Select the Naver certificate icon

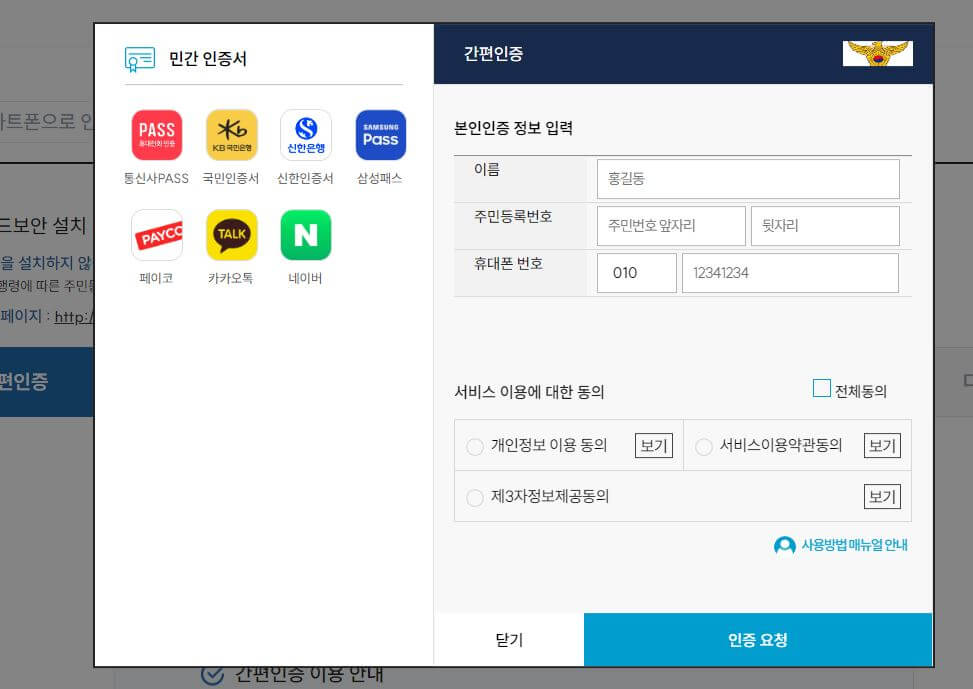(306, 235)
